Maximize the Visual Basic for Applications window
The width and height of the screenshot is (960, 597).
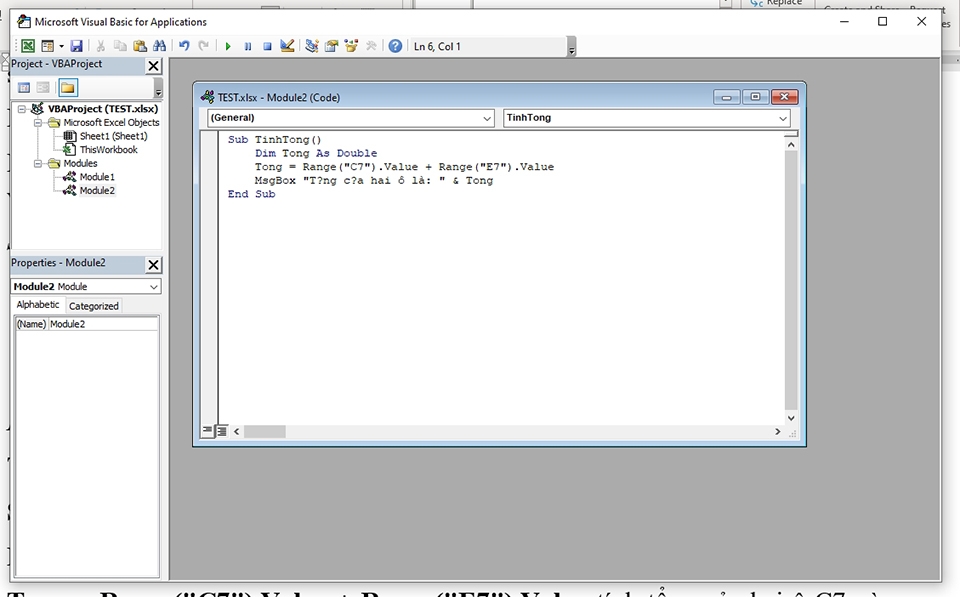point(882,21)
